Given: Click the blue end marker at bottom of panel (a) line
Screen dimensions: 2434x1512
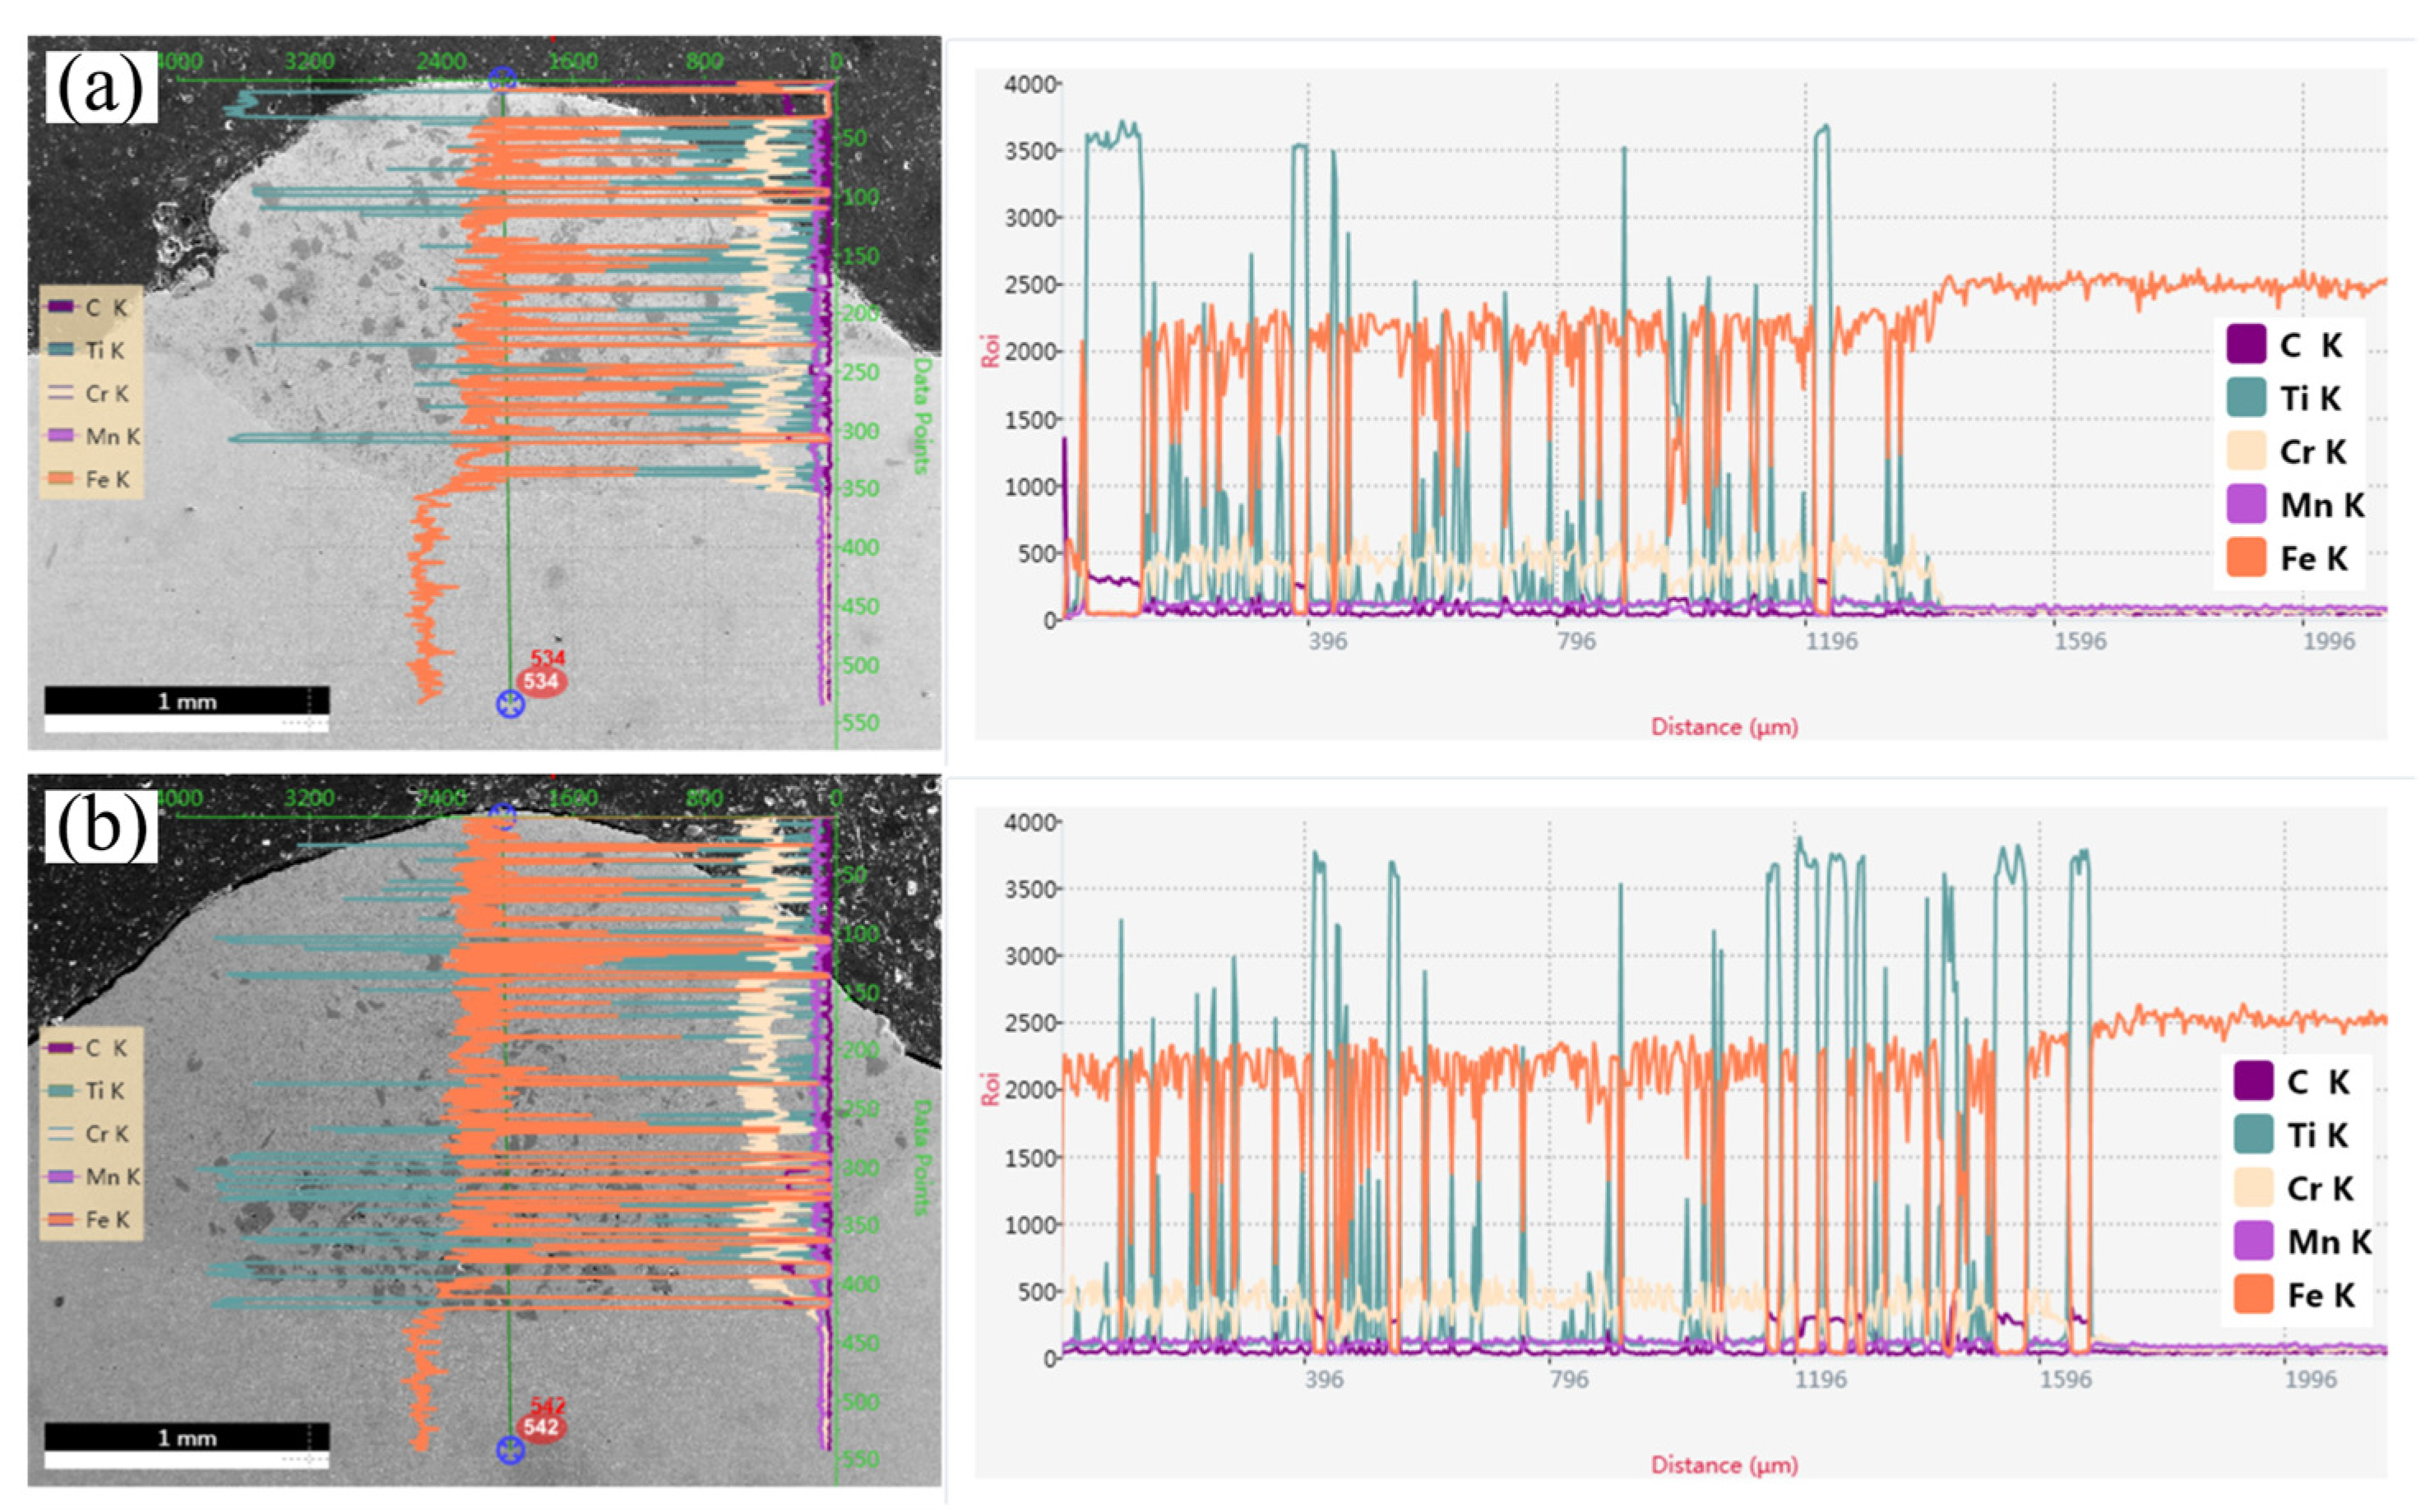Looking at the screenshot, I should (x=510, y=704).
